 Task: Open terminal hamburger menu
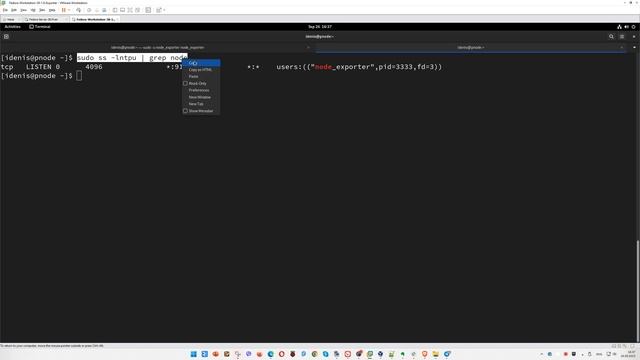(x=622, y=36)
